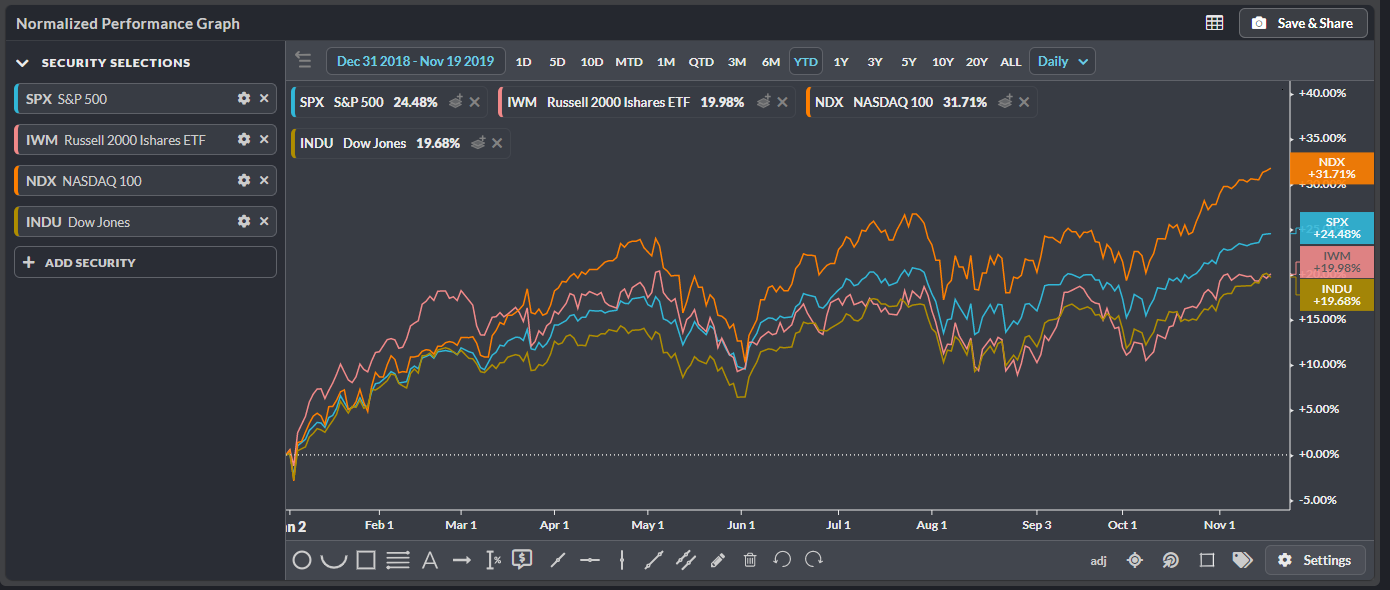1390x590 pixels.
Task: Redo the last drawing action
Action: pos(814,560)
